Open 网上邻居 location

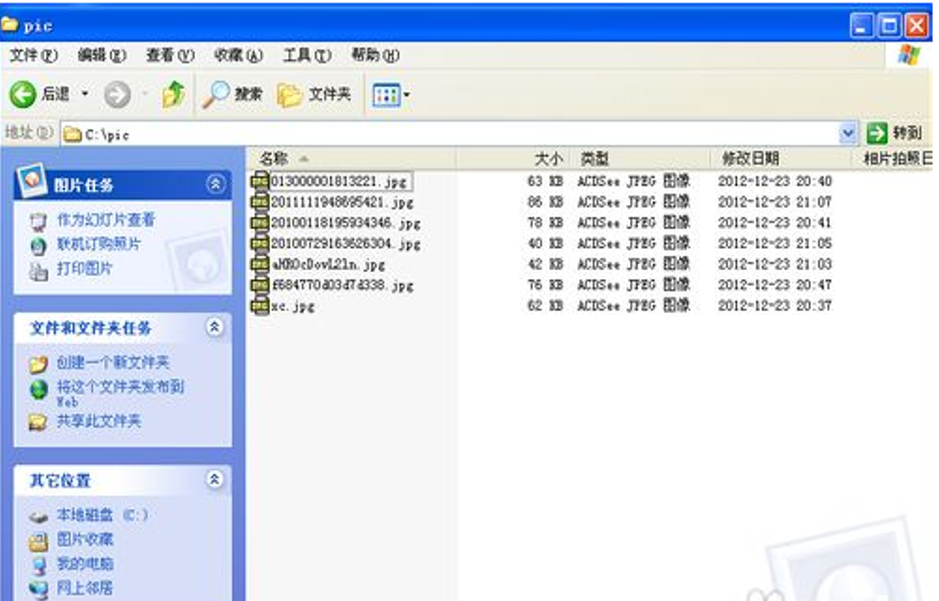[84, 588]
